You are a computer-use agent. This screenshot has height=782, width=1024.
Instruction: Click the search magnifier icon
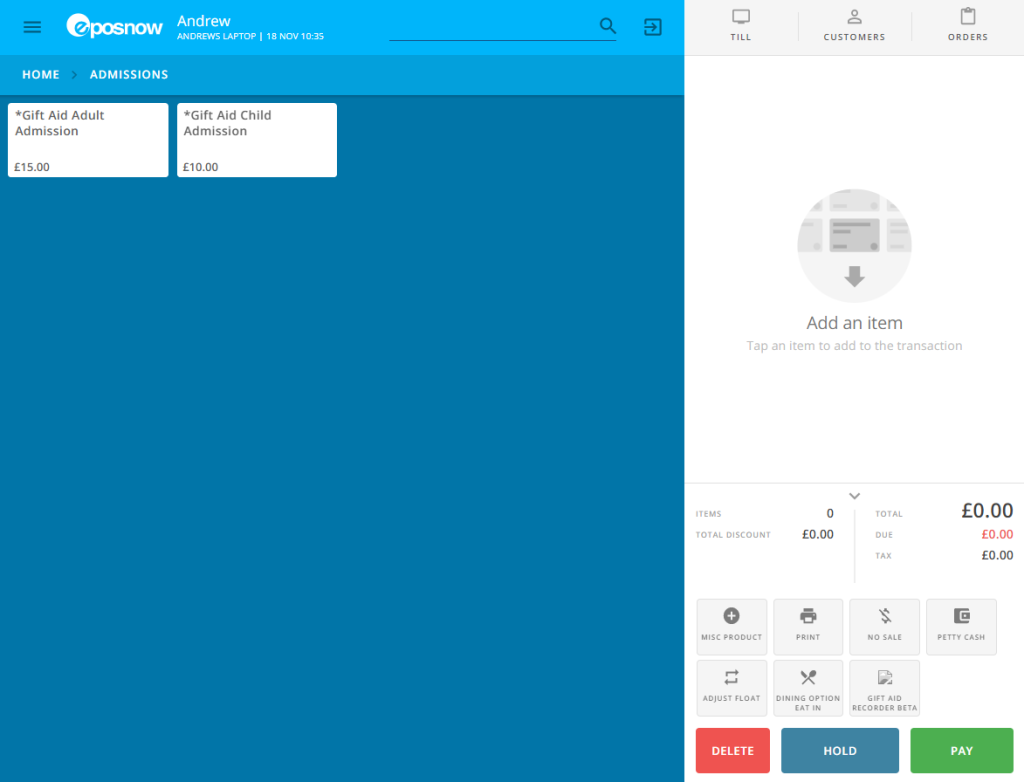coord(607,25)
